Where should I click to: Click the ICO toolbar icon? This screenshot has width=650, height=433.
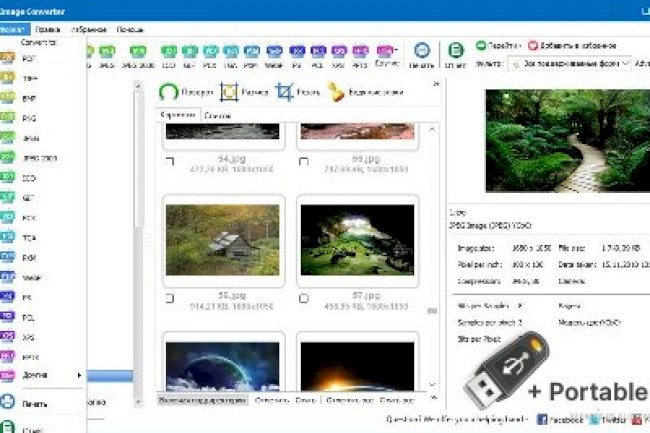click(x=169, y=56)
